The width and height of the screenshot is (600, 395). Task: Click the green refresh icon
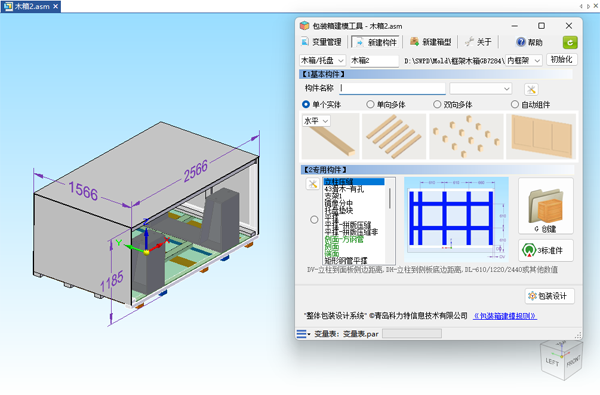tap(570, 42)
